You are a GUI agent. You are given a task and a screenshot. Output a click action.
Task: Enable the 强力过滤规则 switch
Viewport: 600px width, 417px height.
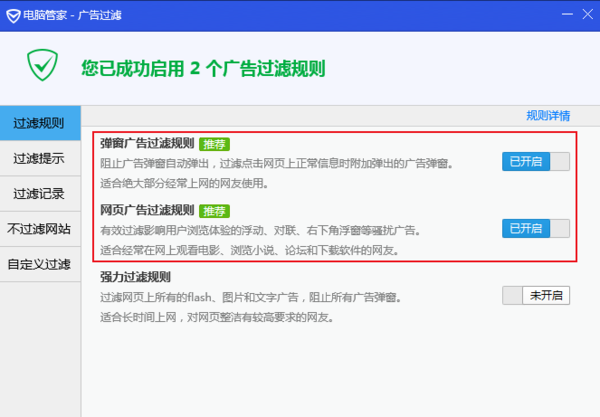[535, 295]
